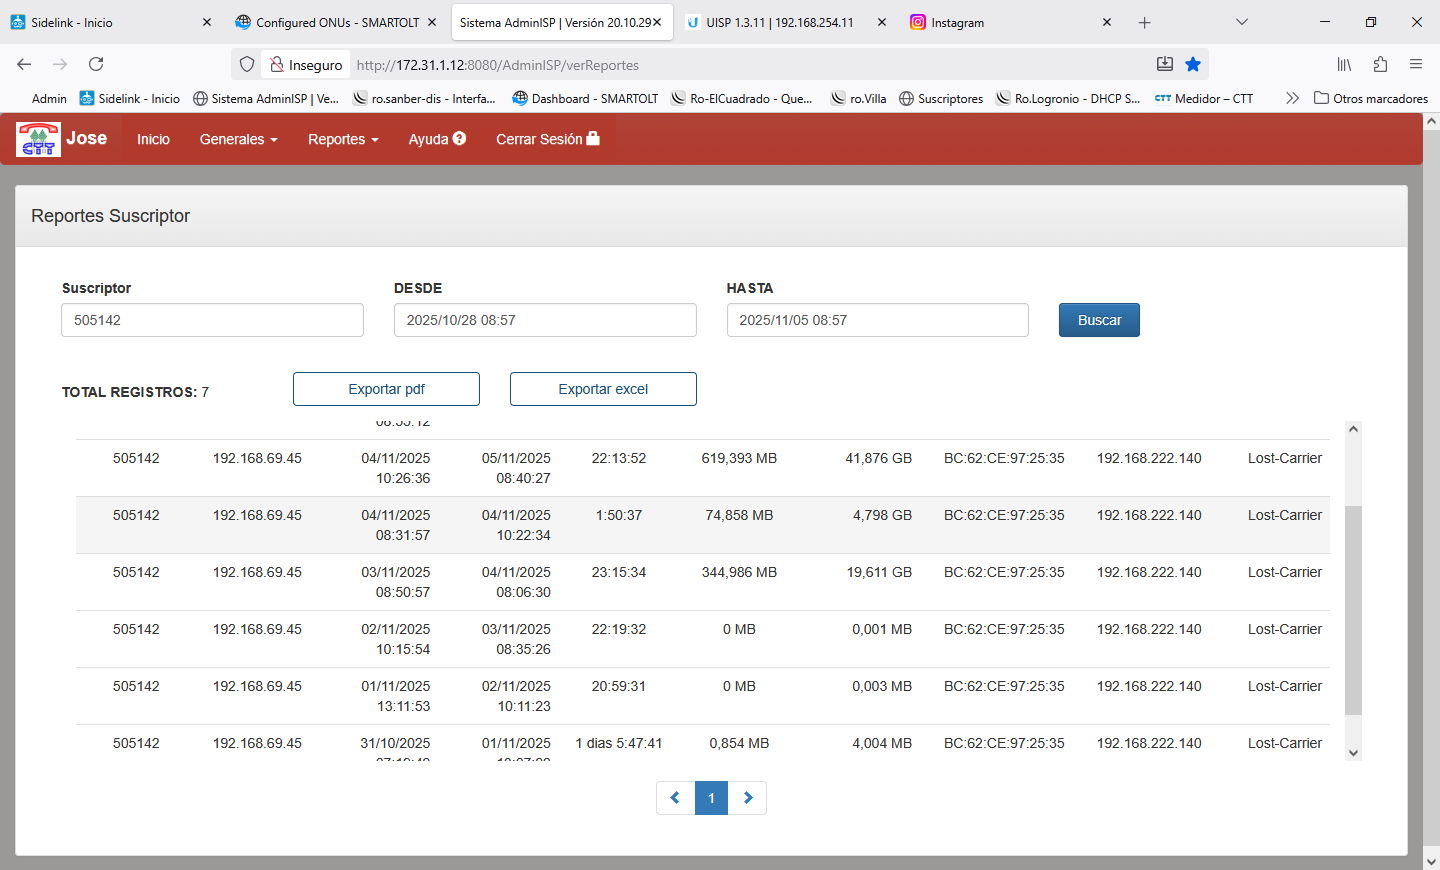1440x870 pixels.
Task: Click the table's vertical scrollbar thumb
Action: tap(1353, 610)
